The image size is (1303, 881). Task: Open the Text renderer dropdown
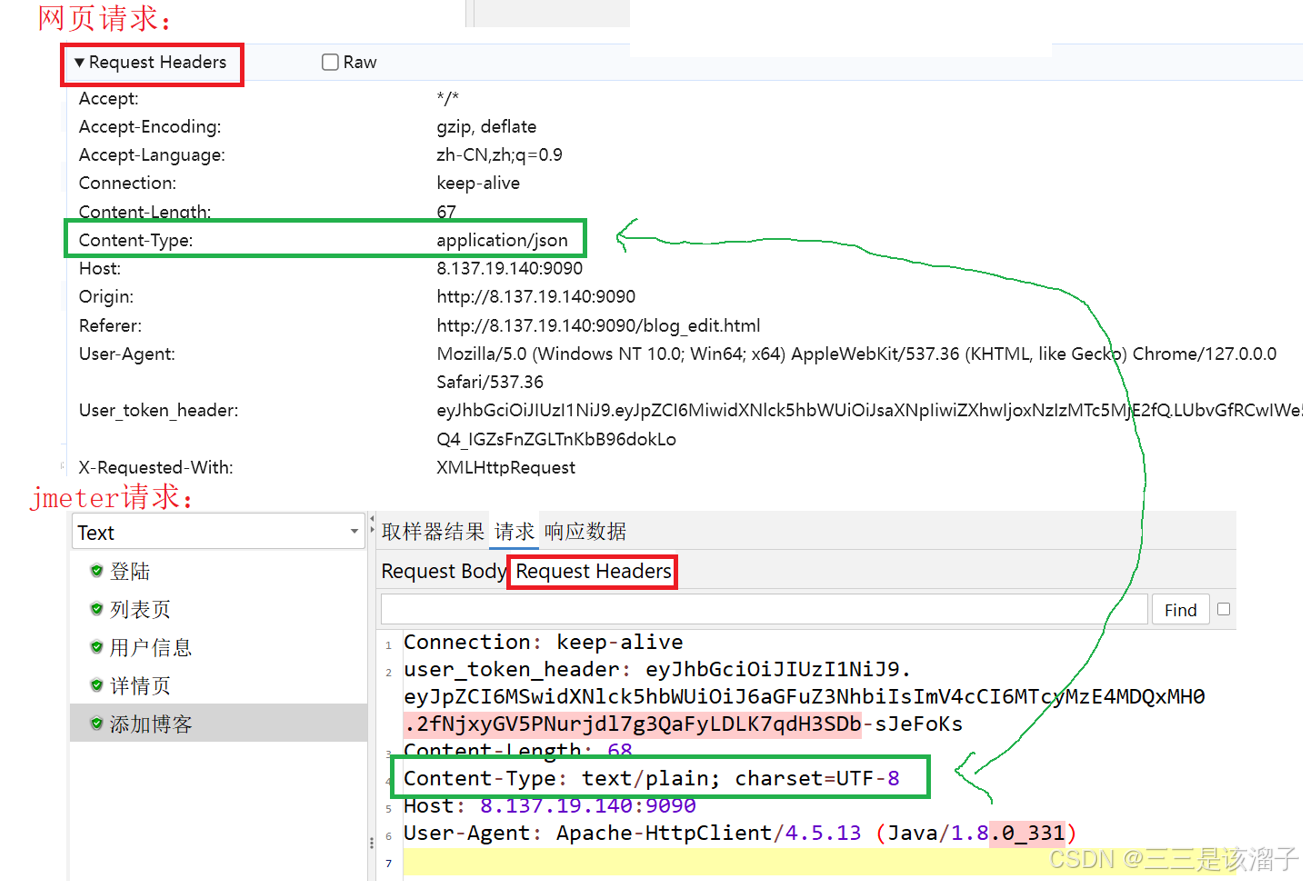tap(217, 532)
